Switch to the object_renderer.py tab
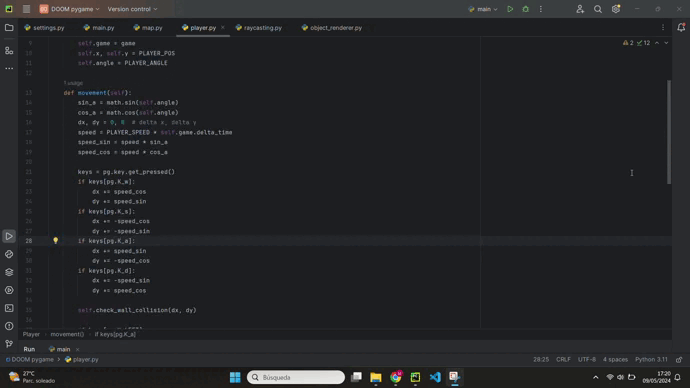The image size is (690, 388). [332, 28]
